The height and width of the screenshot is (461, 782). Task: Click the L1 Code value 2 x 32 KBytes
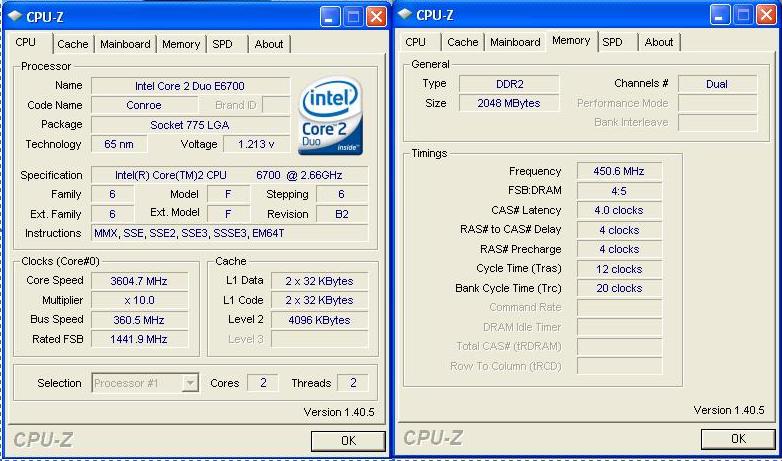coord(319,300)
